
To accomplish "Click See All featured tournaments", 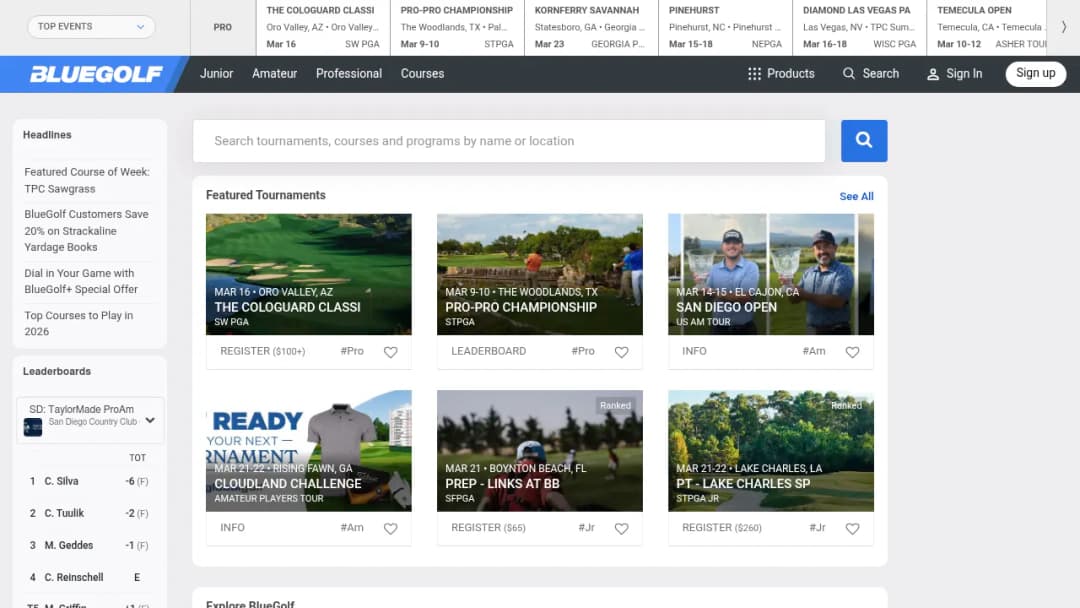I will point(856,196).
